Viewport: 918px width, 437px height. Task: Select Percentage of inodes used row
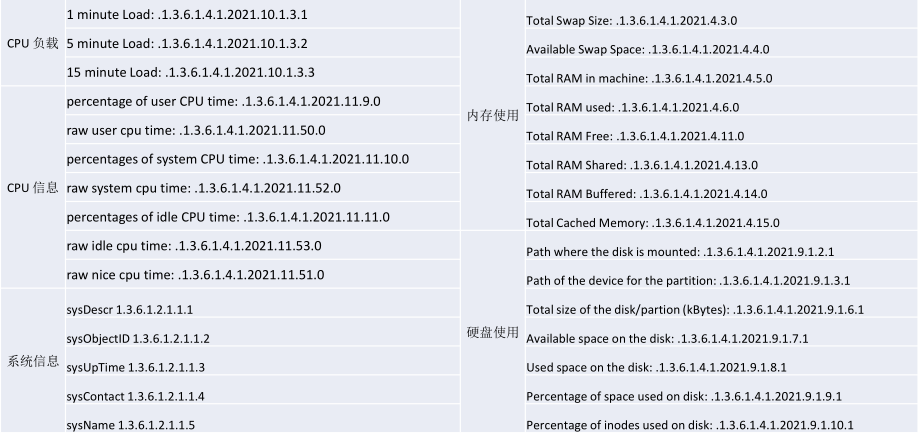click(x=688, y=425)
